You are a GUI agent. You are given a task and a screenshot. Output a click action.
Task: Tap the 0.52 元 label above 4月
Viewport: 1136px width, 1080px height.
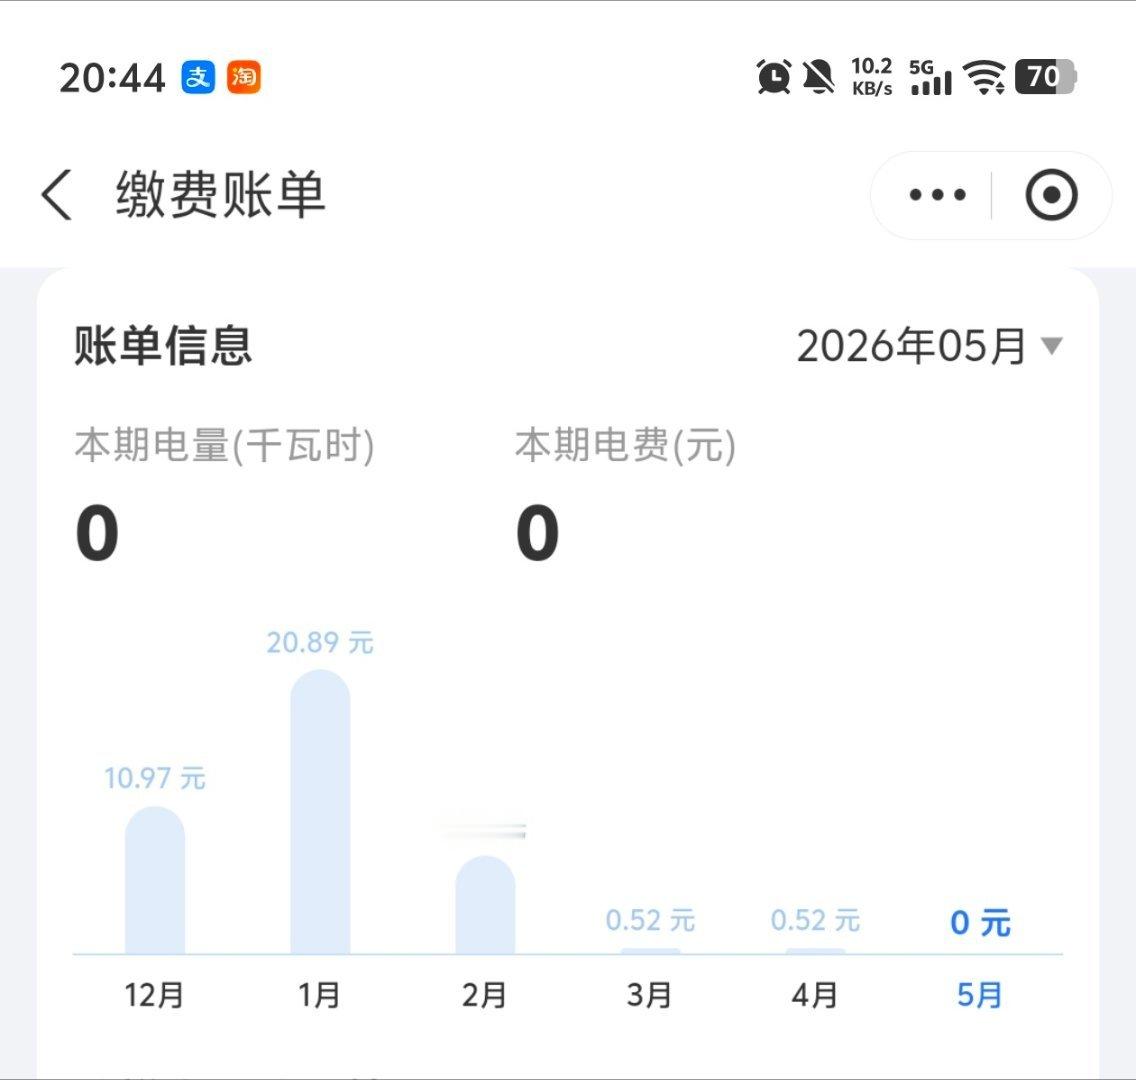point(815,921)
